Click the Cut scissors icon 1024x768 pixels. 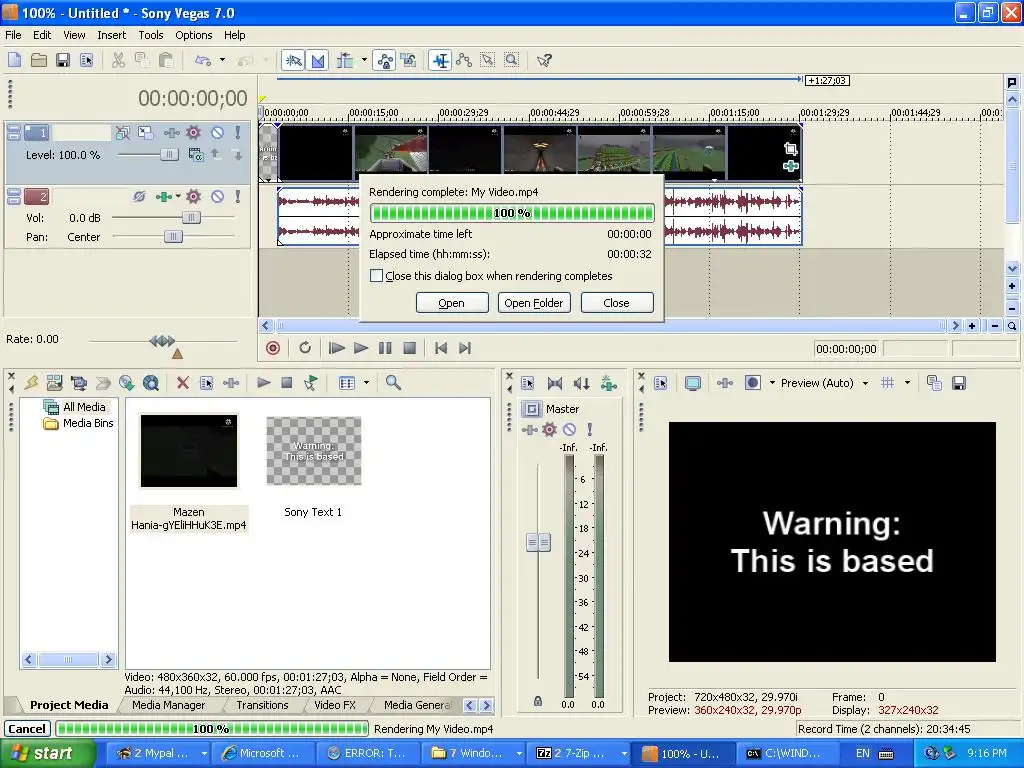tap(118, 61)
